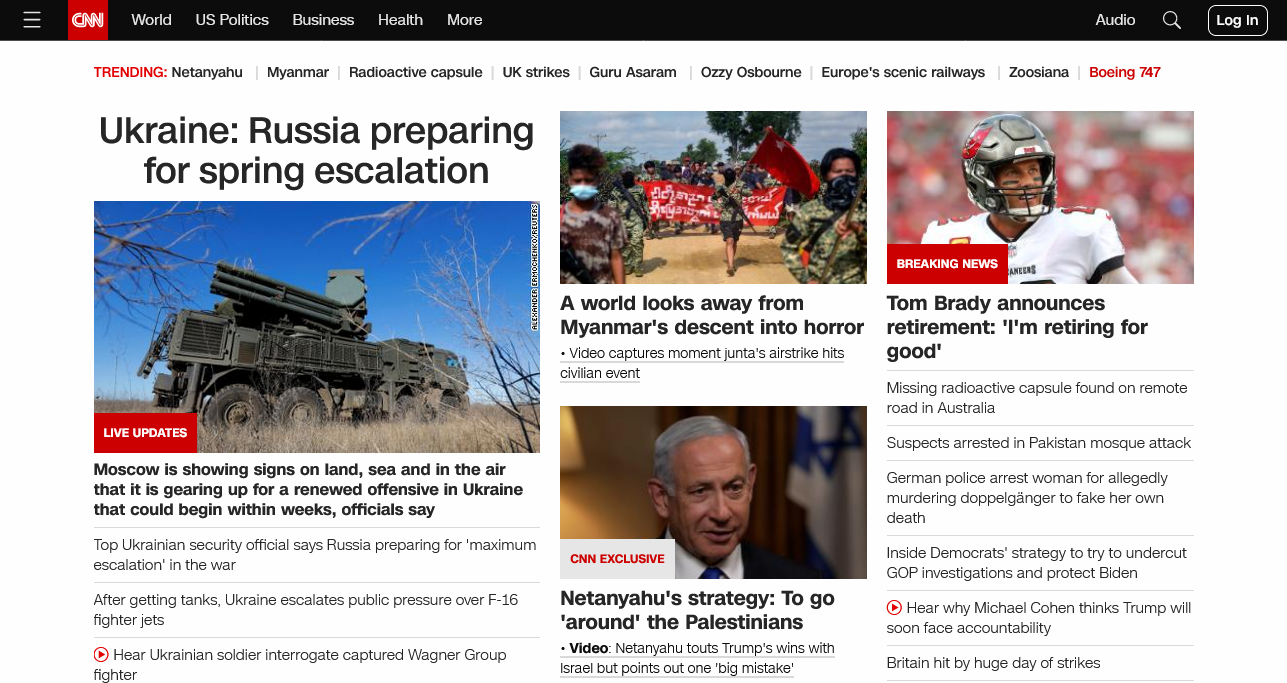
Task: Click the Log In button
Action: pos(1237,20)
